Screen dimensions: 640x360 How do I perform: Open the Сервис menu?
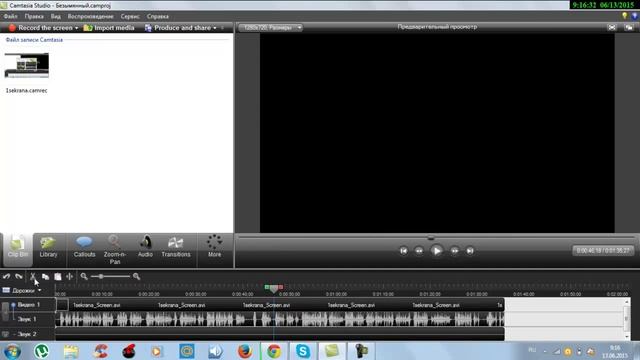click(130, 16)
